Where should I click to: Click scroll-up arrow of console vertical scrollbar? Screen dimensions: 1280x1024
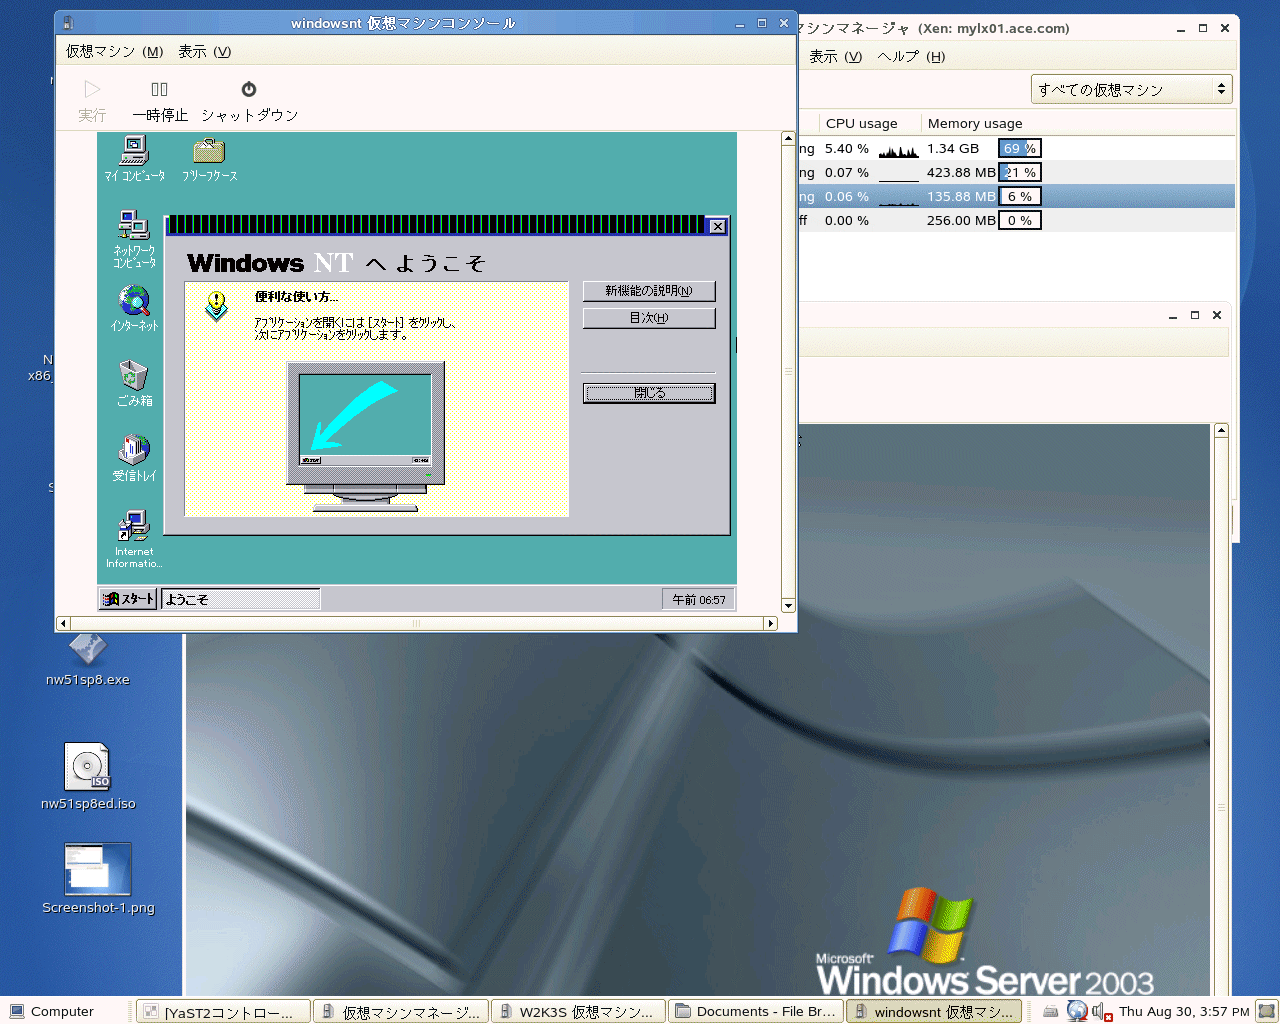[x=788, y=138]
